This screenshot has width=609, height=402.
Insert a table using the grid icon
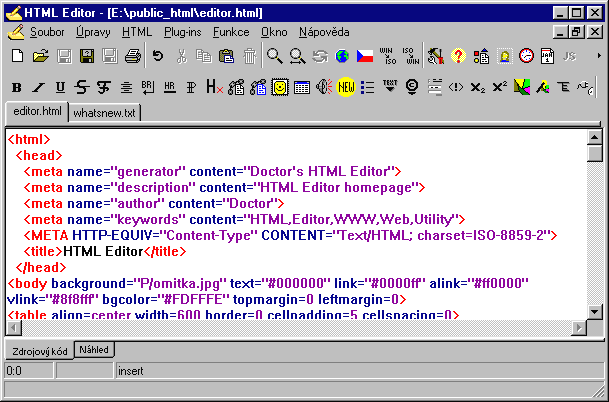(302, 87)
